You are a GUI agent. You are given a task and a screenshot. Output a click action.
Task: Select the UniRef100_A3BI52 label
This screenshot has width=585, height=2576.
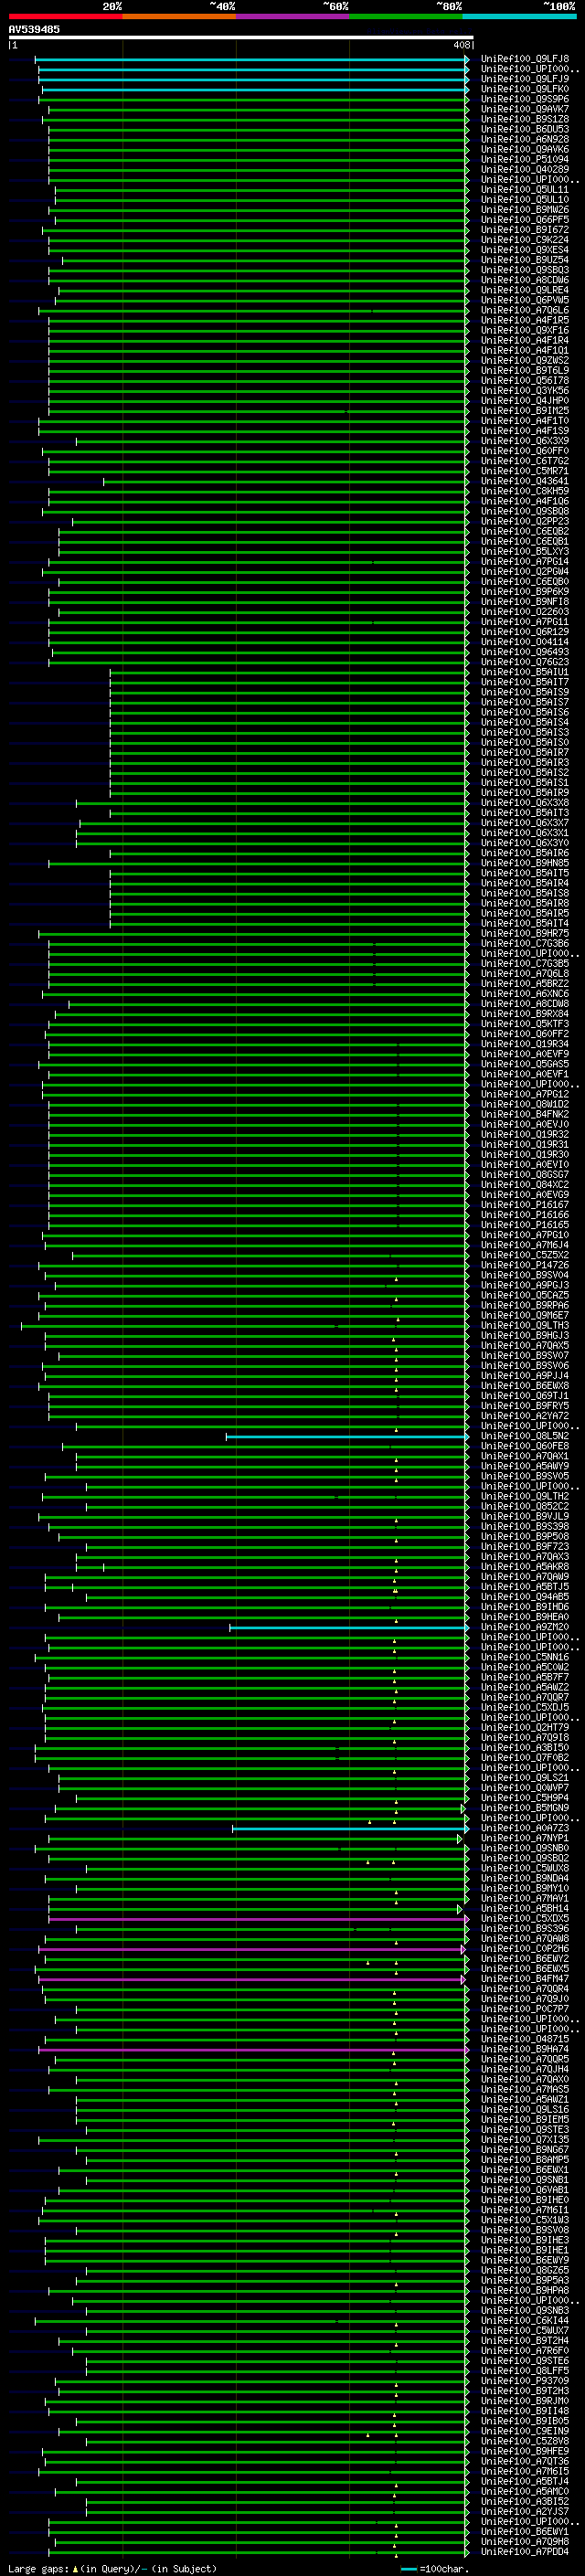[x=525, y=2502]
